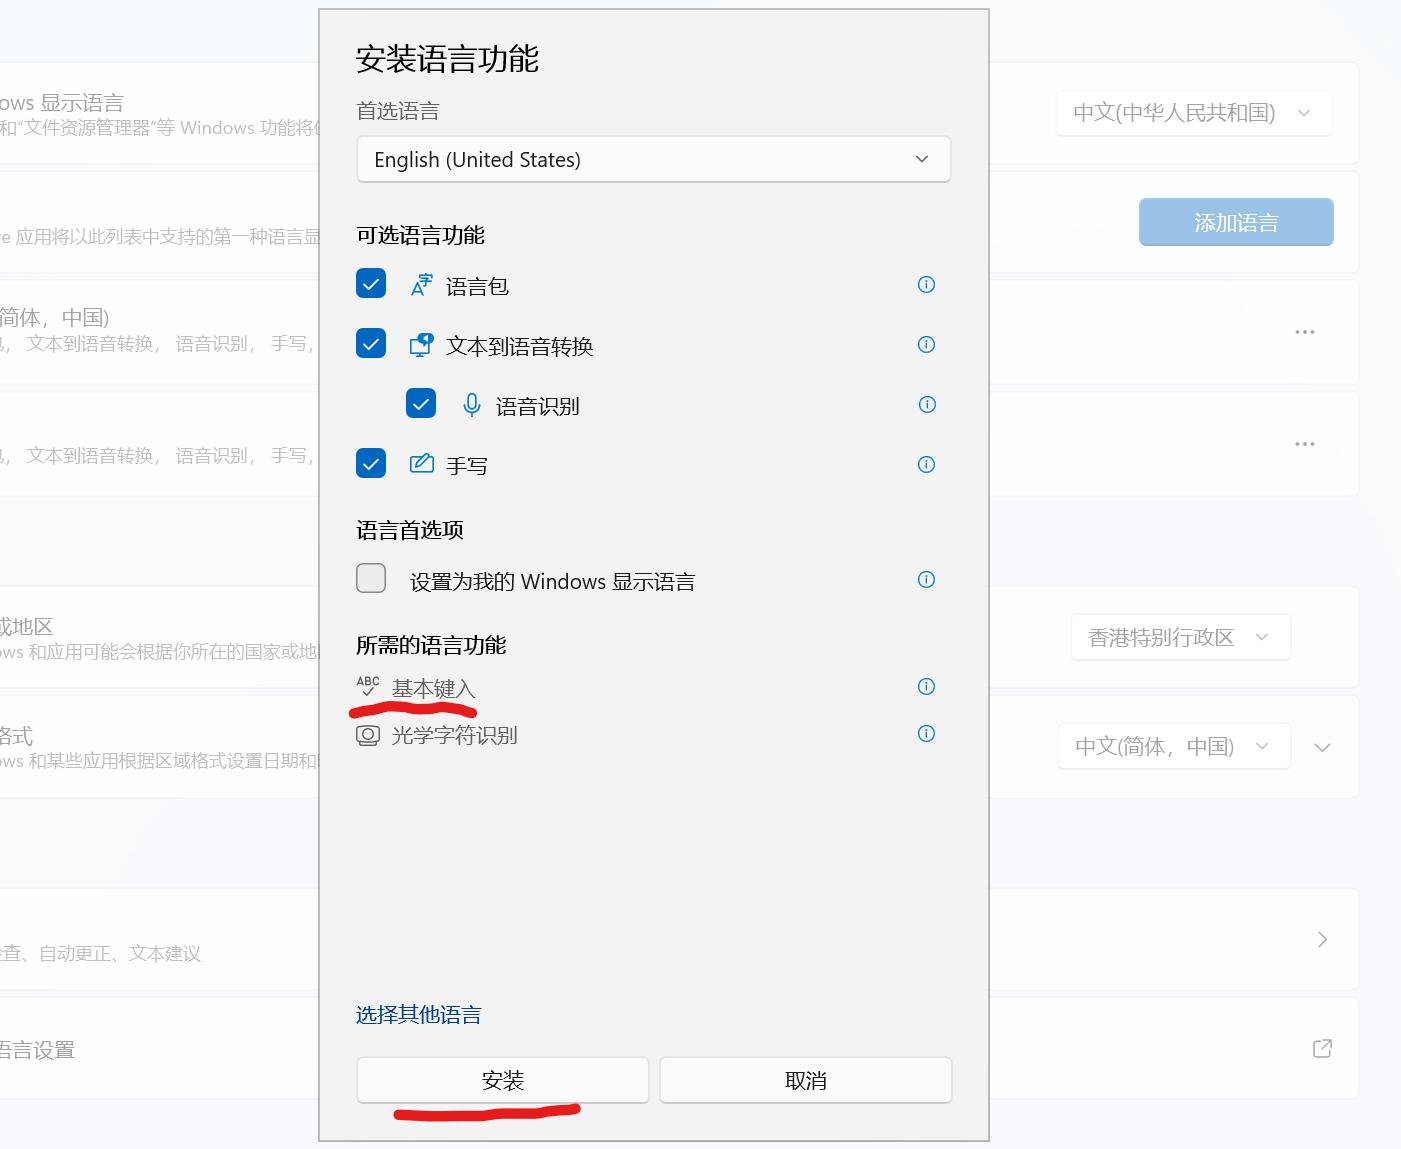
Task: Click the external link icon on 语言设置 row
Action: tap(1321, 1048)
